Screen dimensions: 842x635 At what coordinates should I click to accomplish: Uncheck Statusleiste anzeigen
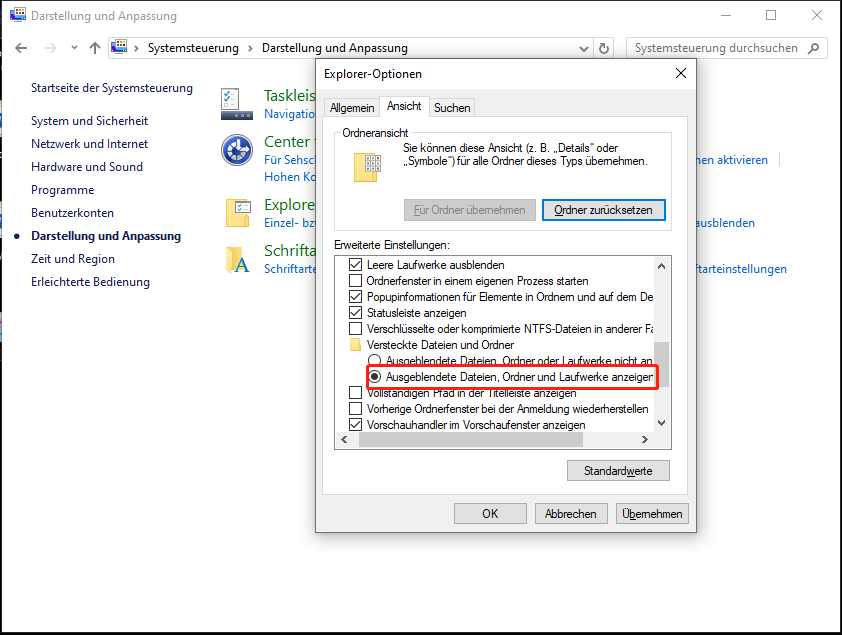click(355, 313)
